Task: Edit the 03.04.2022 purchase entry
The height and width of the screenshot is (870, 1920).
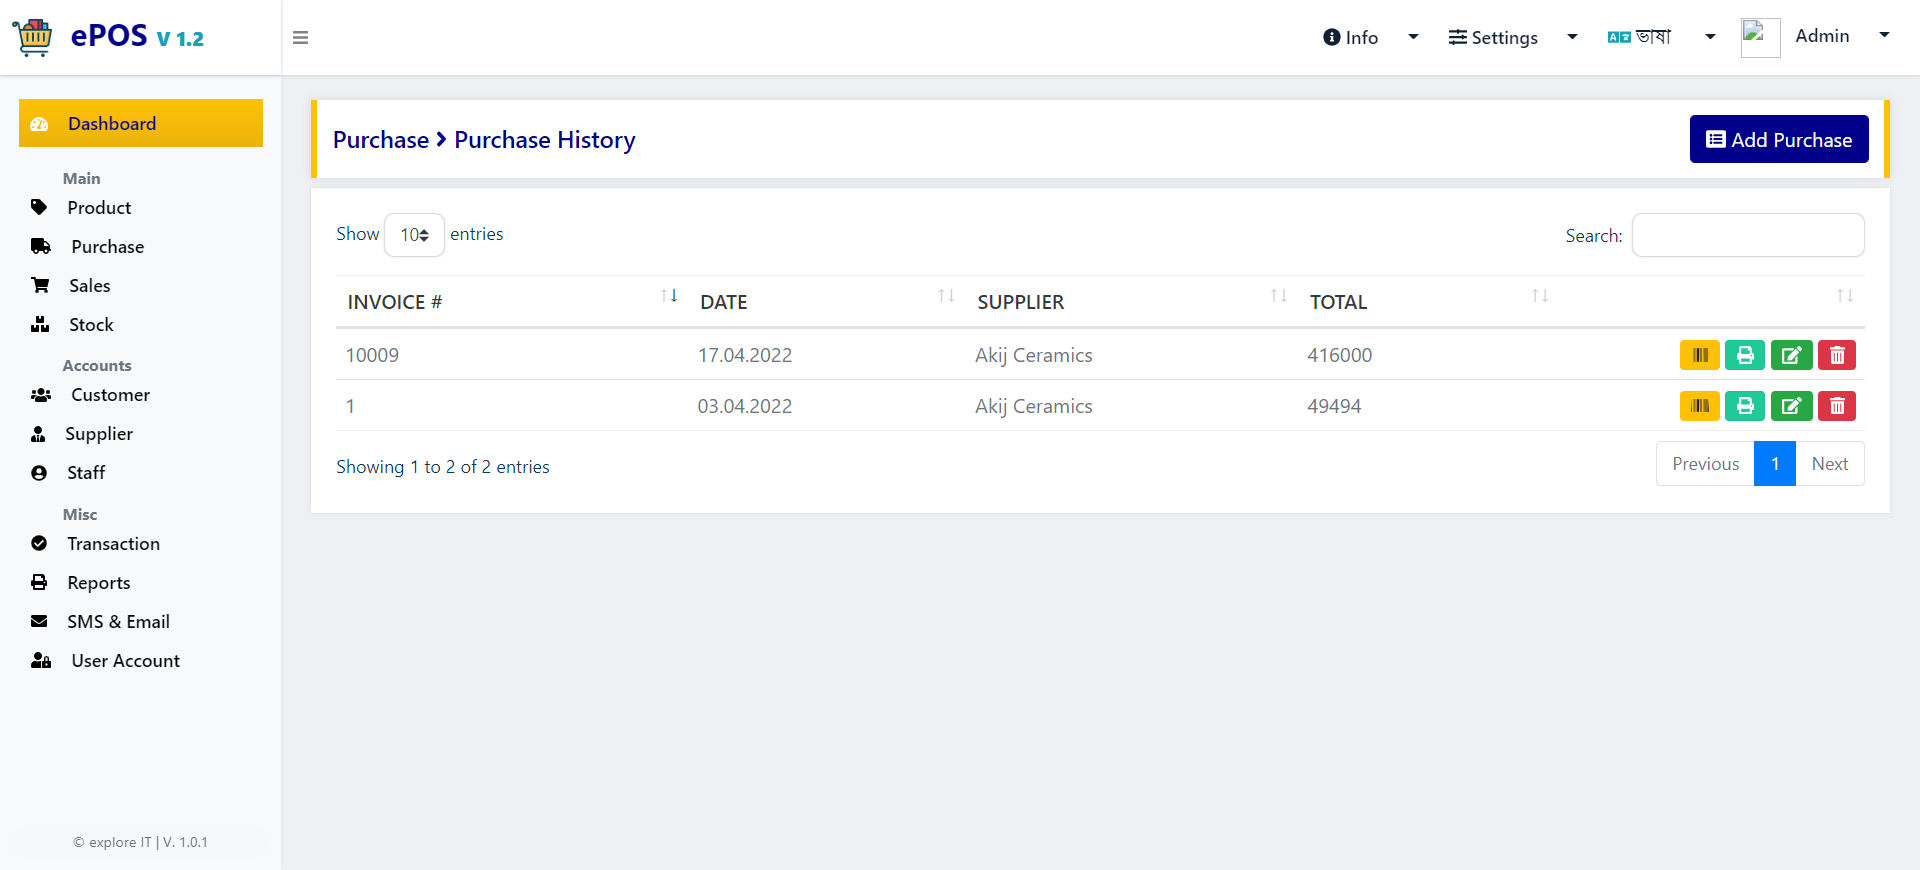Action: click(x=1791, y=406)
